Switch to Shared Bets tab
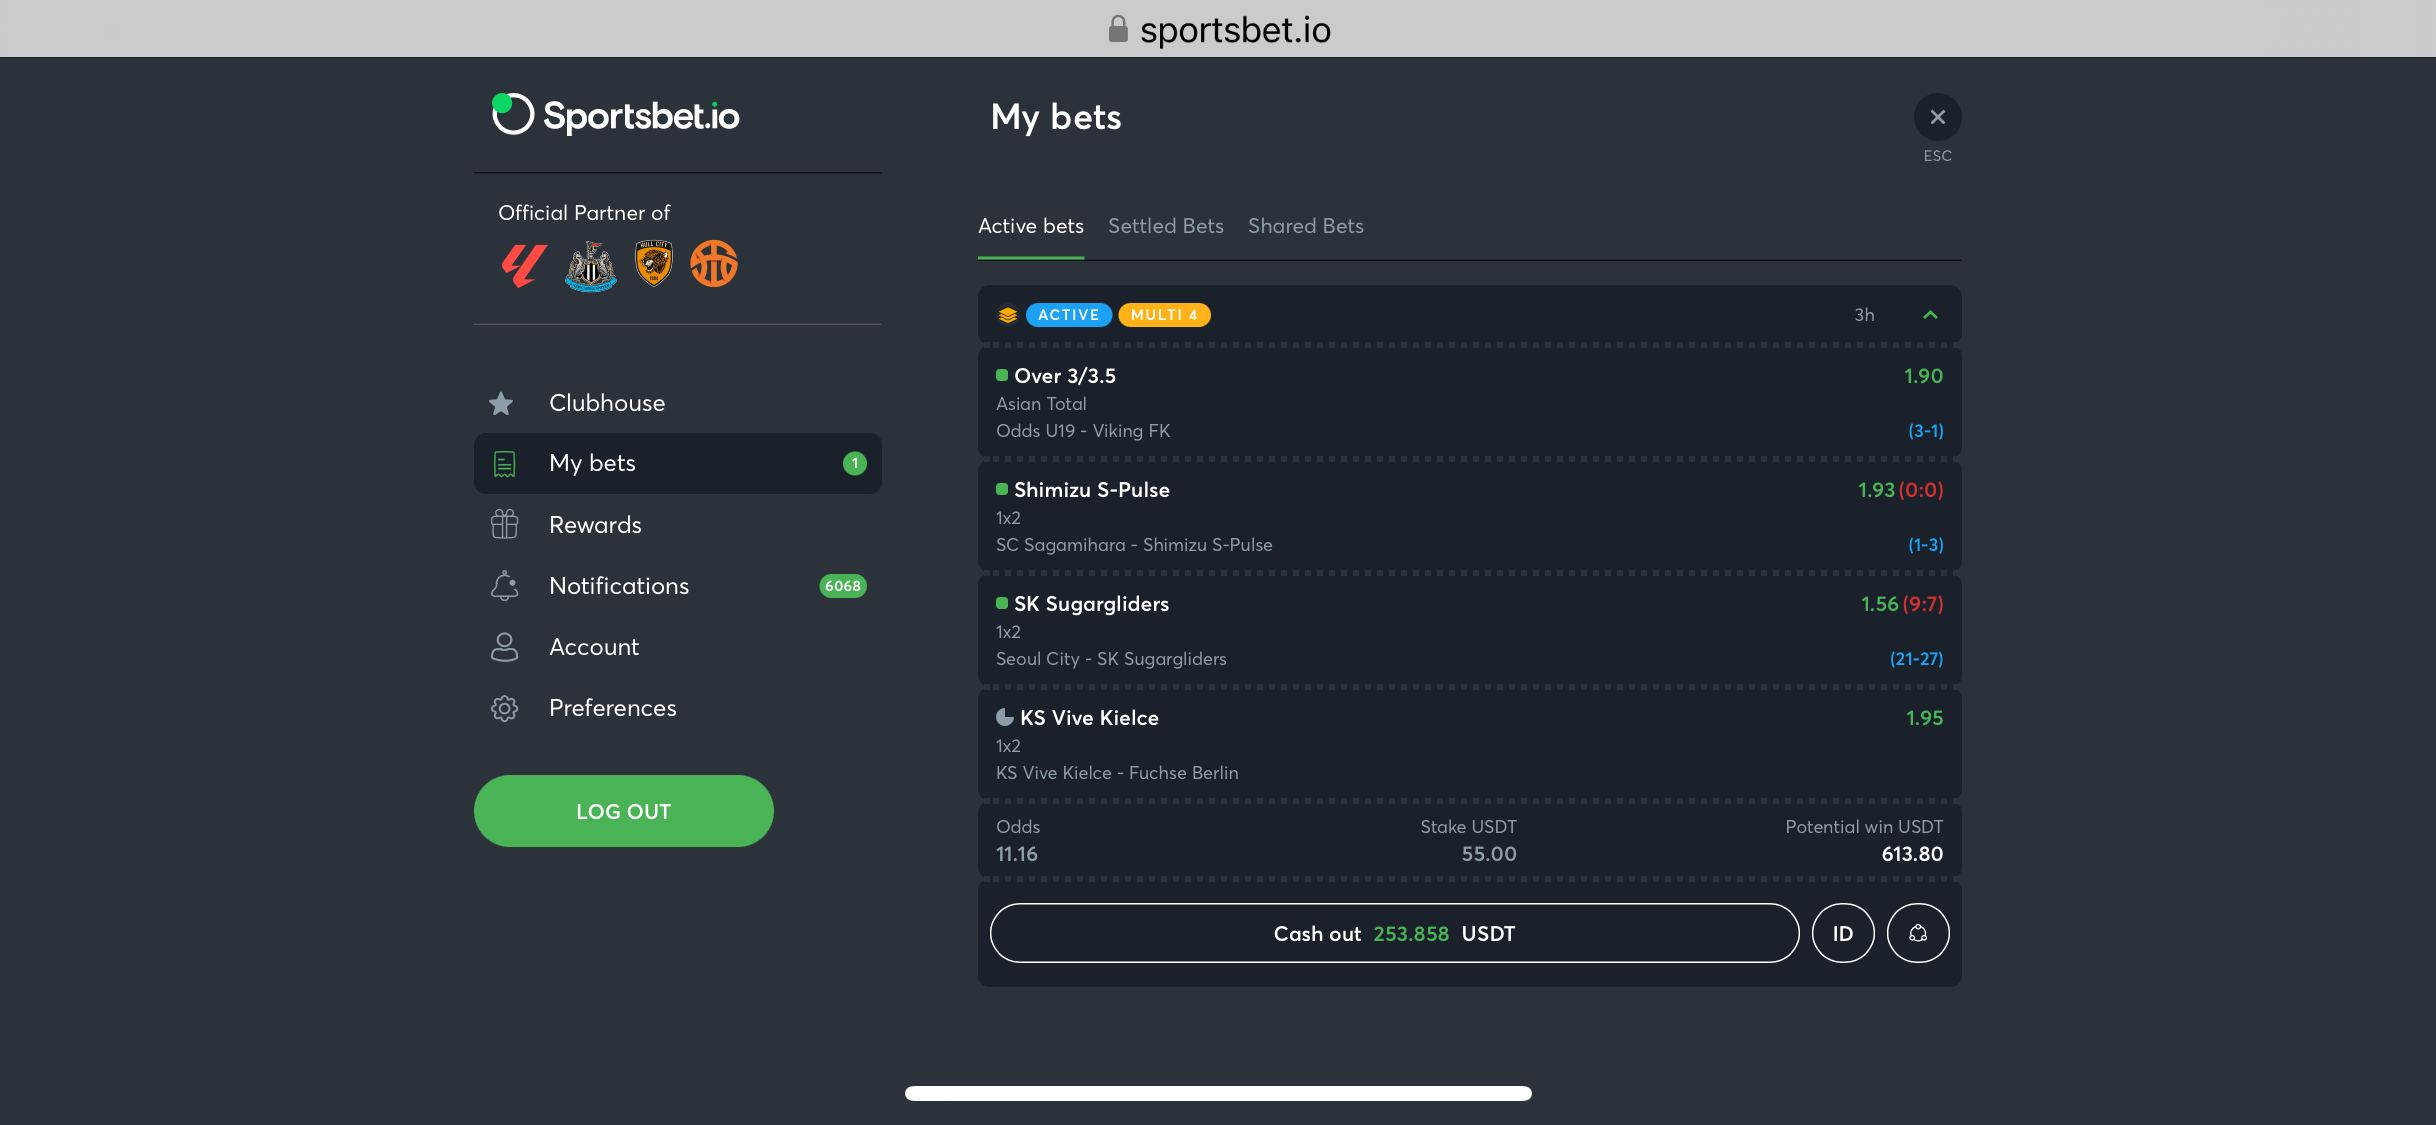Image resolution: width=2436 pixels, height=1125 pixels. pos(1306,226)
